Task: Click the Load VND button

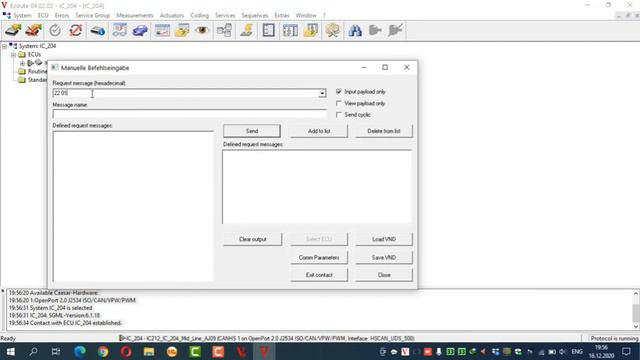Action: coord(384,239)
